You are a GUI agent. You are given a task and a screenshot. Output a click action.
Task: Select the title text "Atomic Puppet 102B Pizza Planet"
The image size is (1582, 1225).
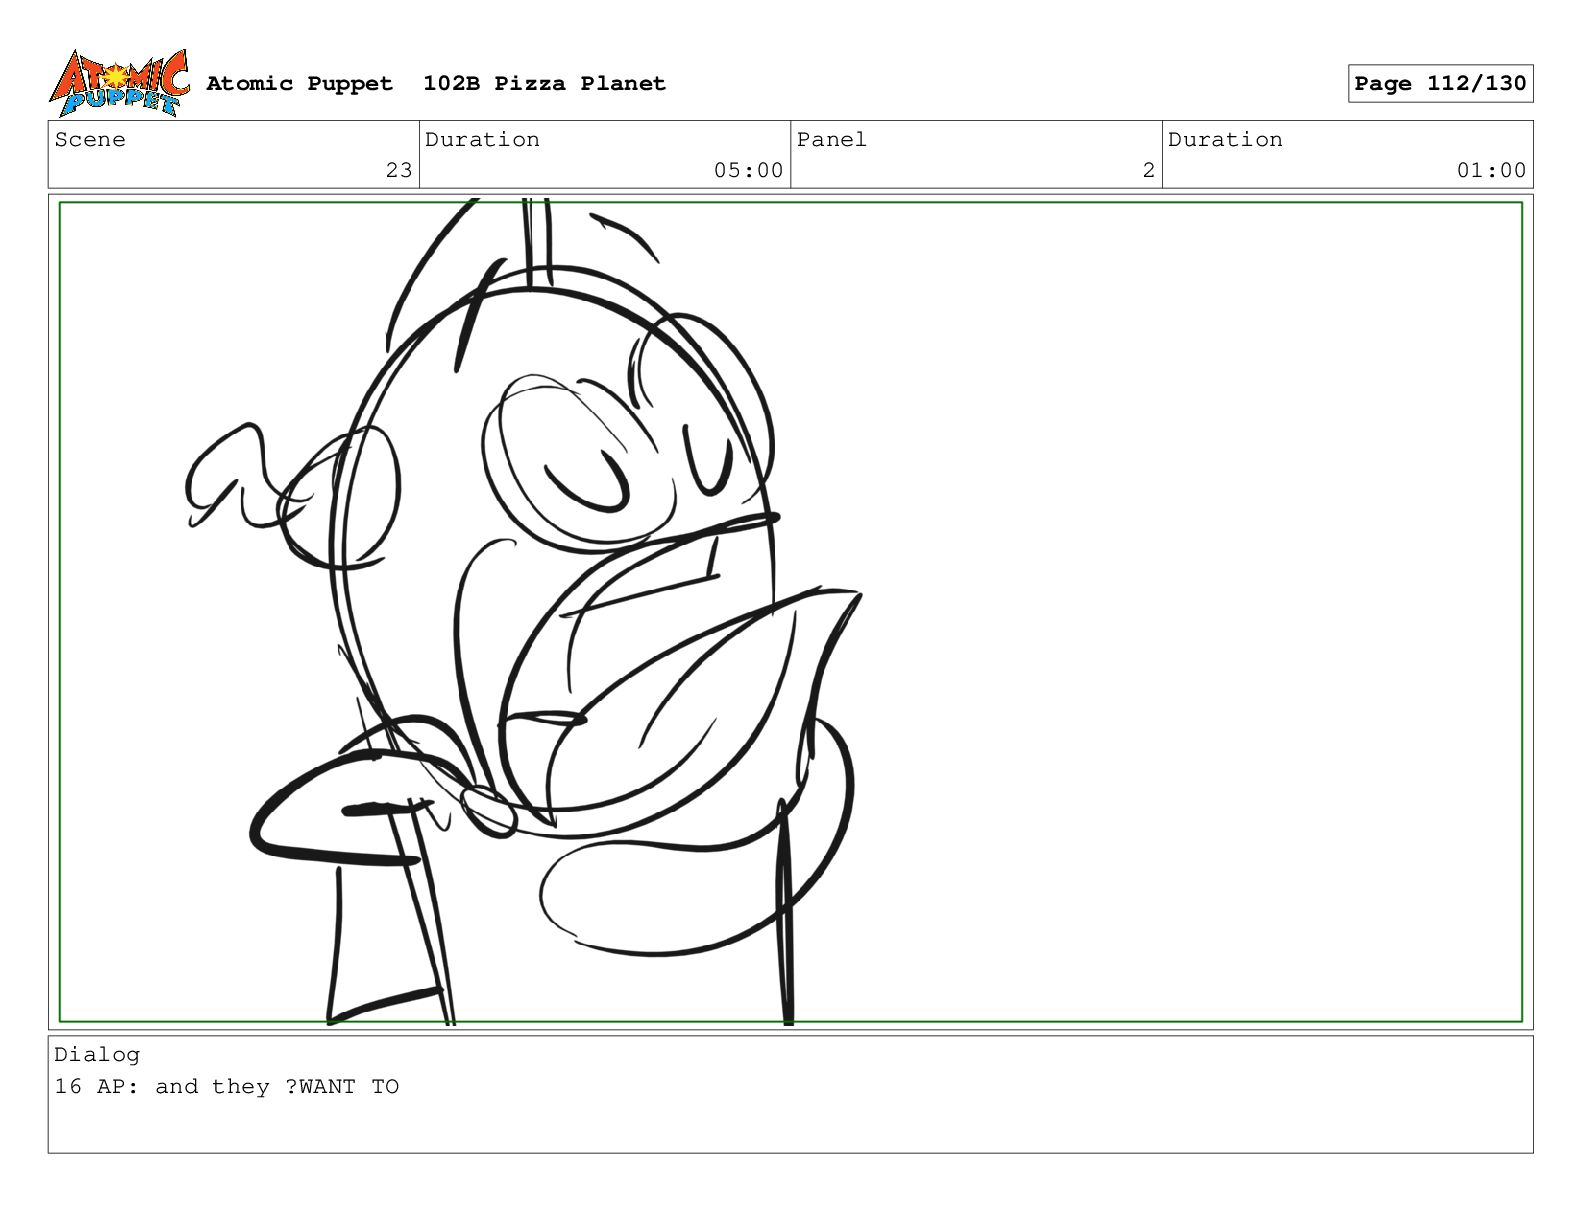point(436,83)
